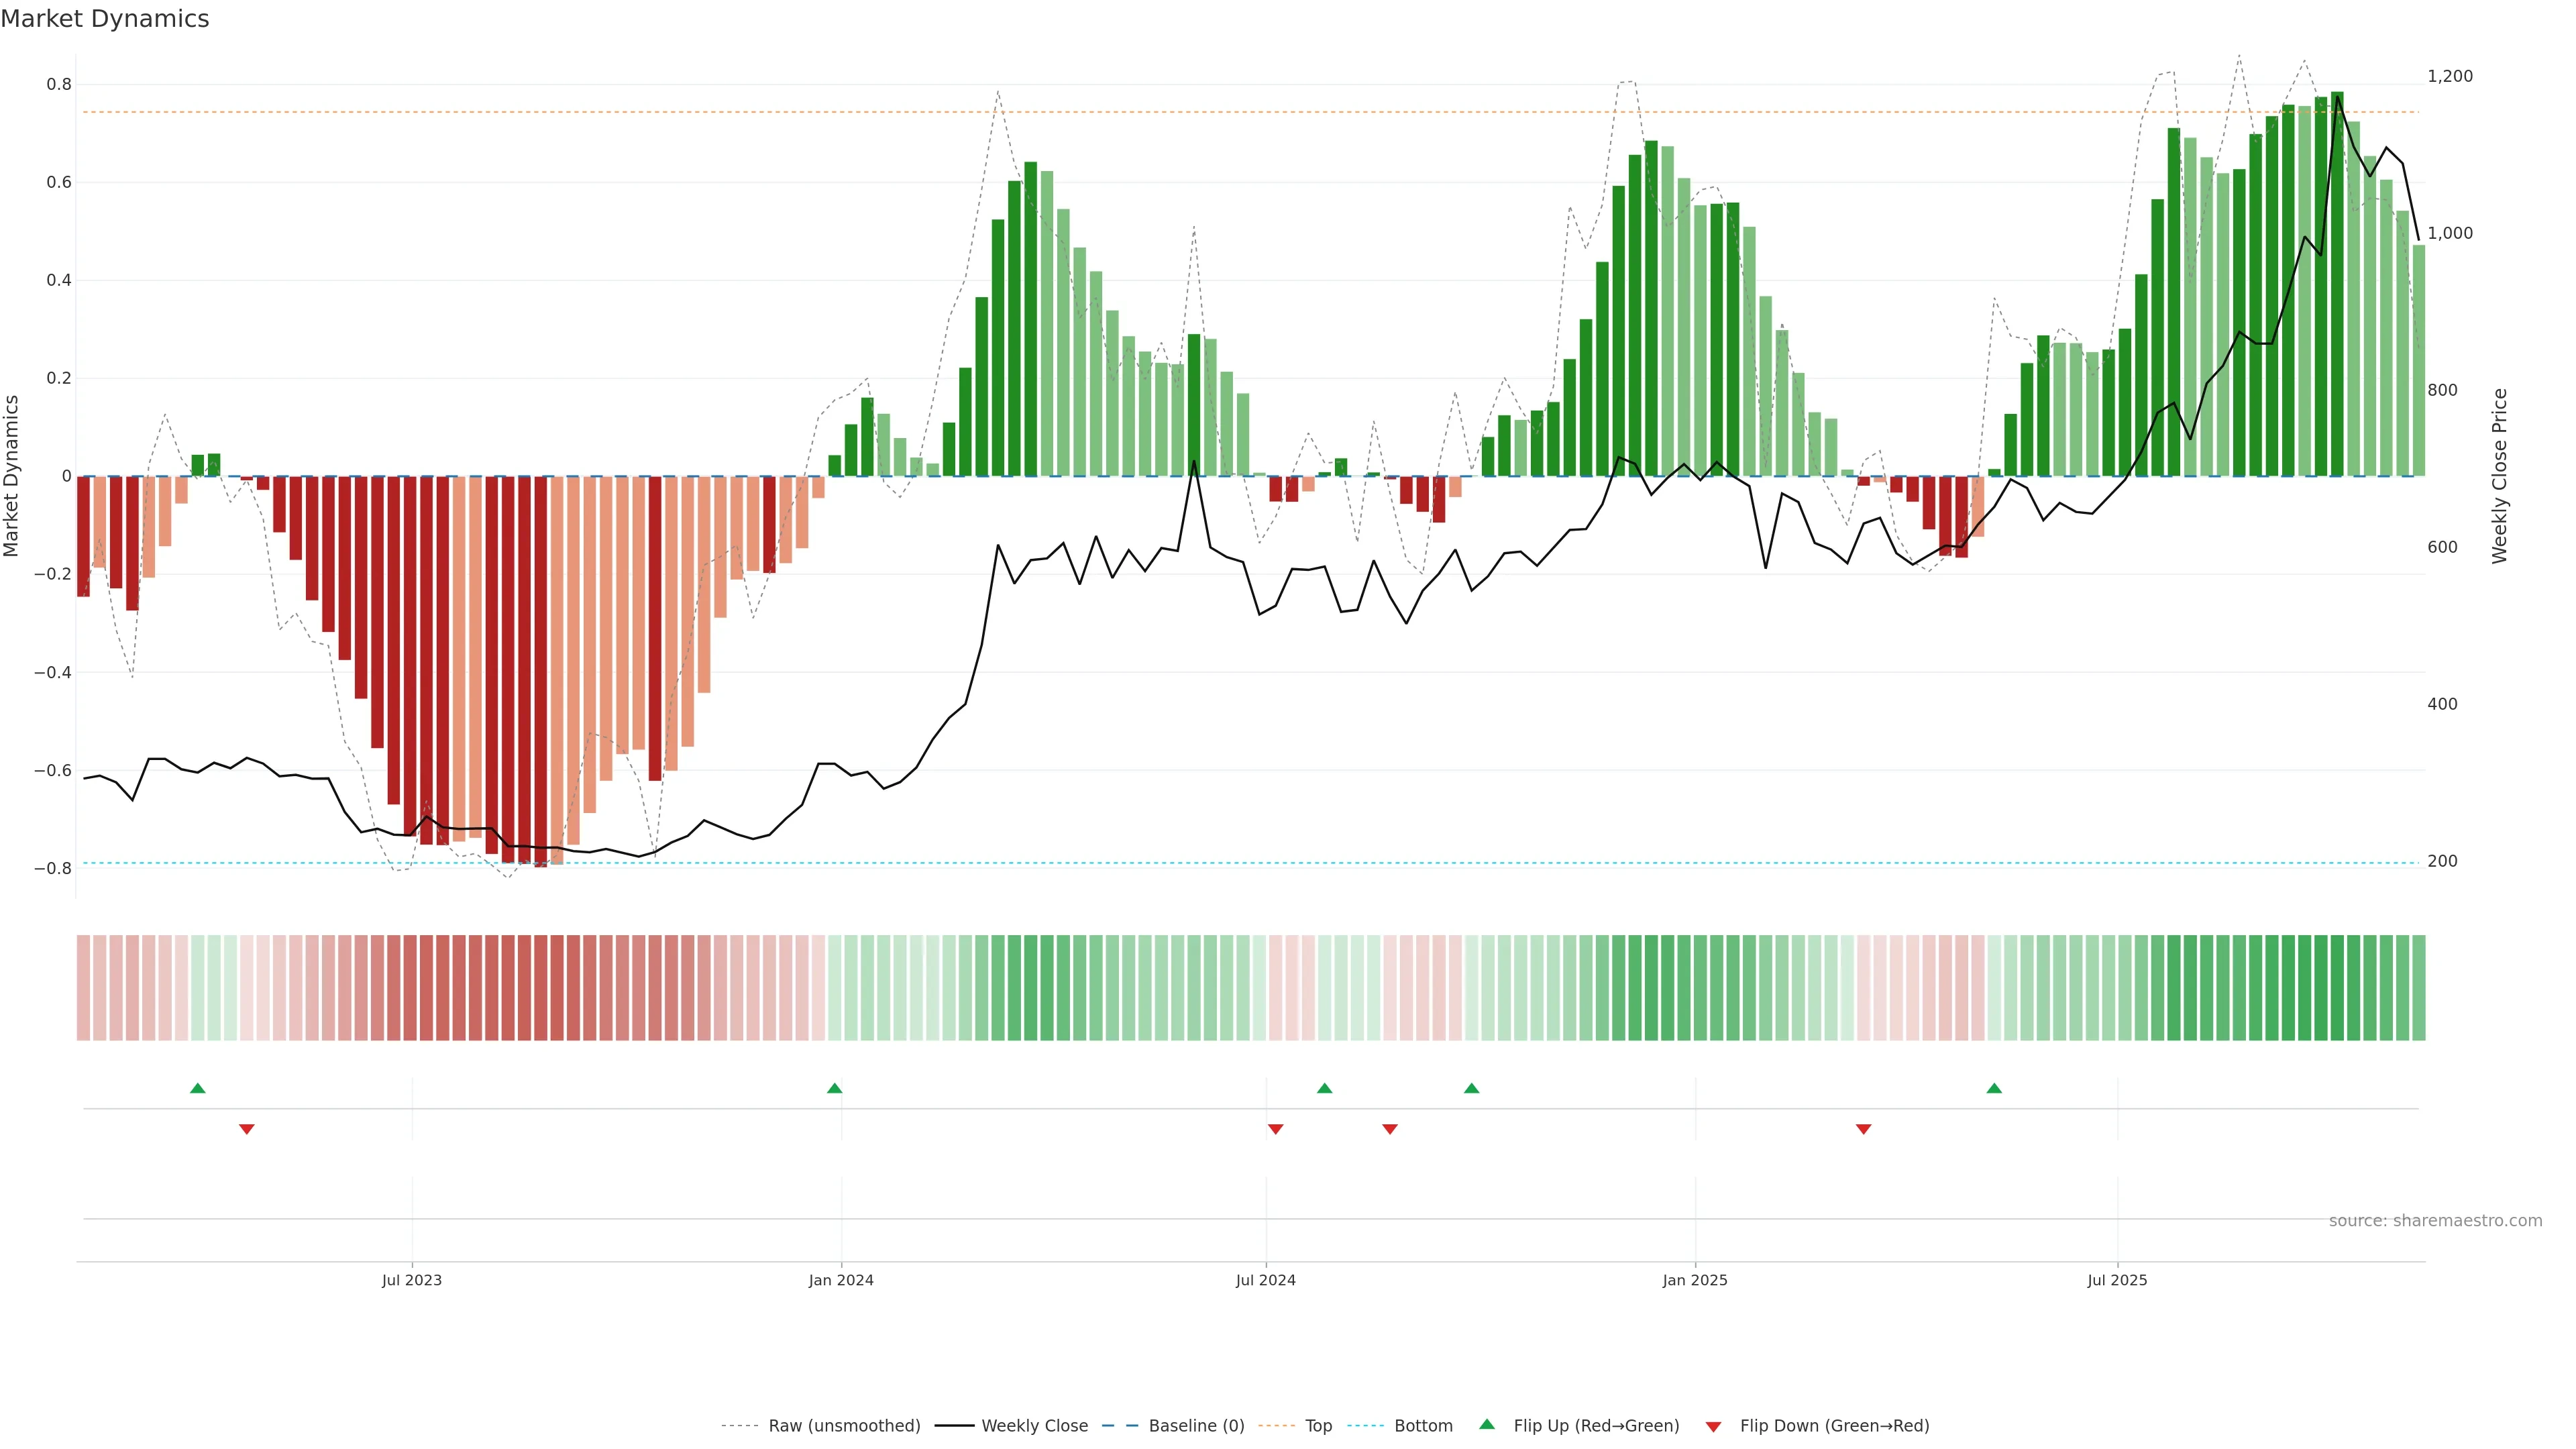Screen dimensions: 2576x1449
Task: Click the Market Dynamics chart title
Action: 105,19
